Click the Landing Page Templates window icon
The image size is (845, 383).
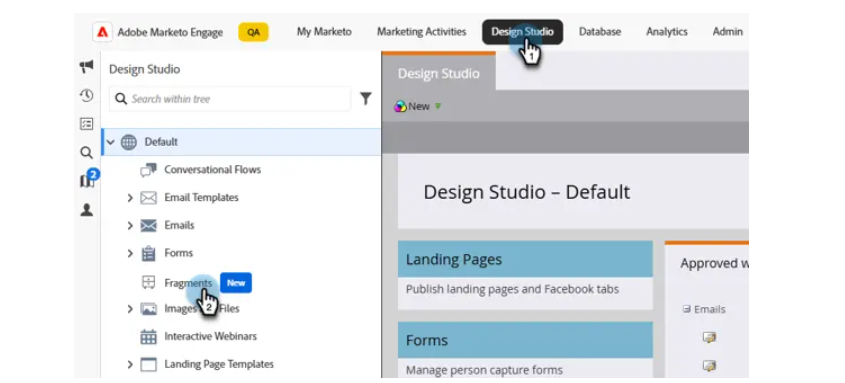[148, 365]
